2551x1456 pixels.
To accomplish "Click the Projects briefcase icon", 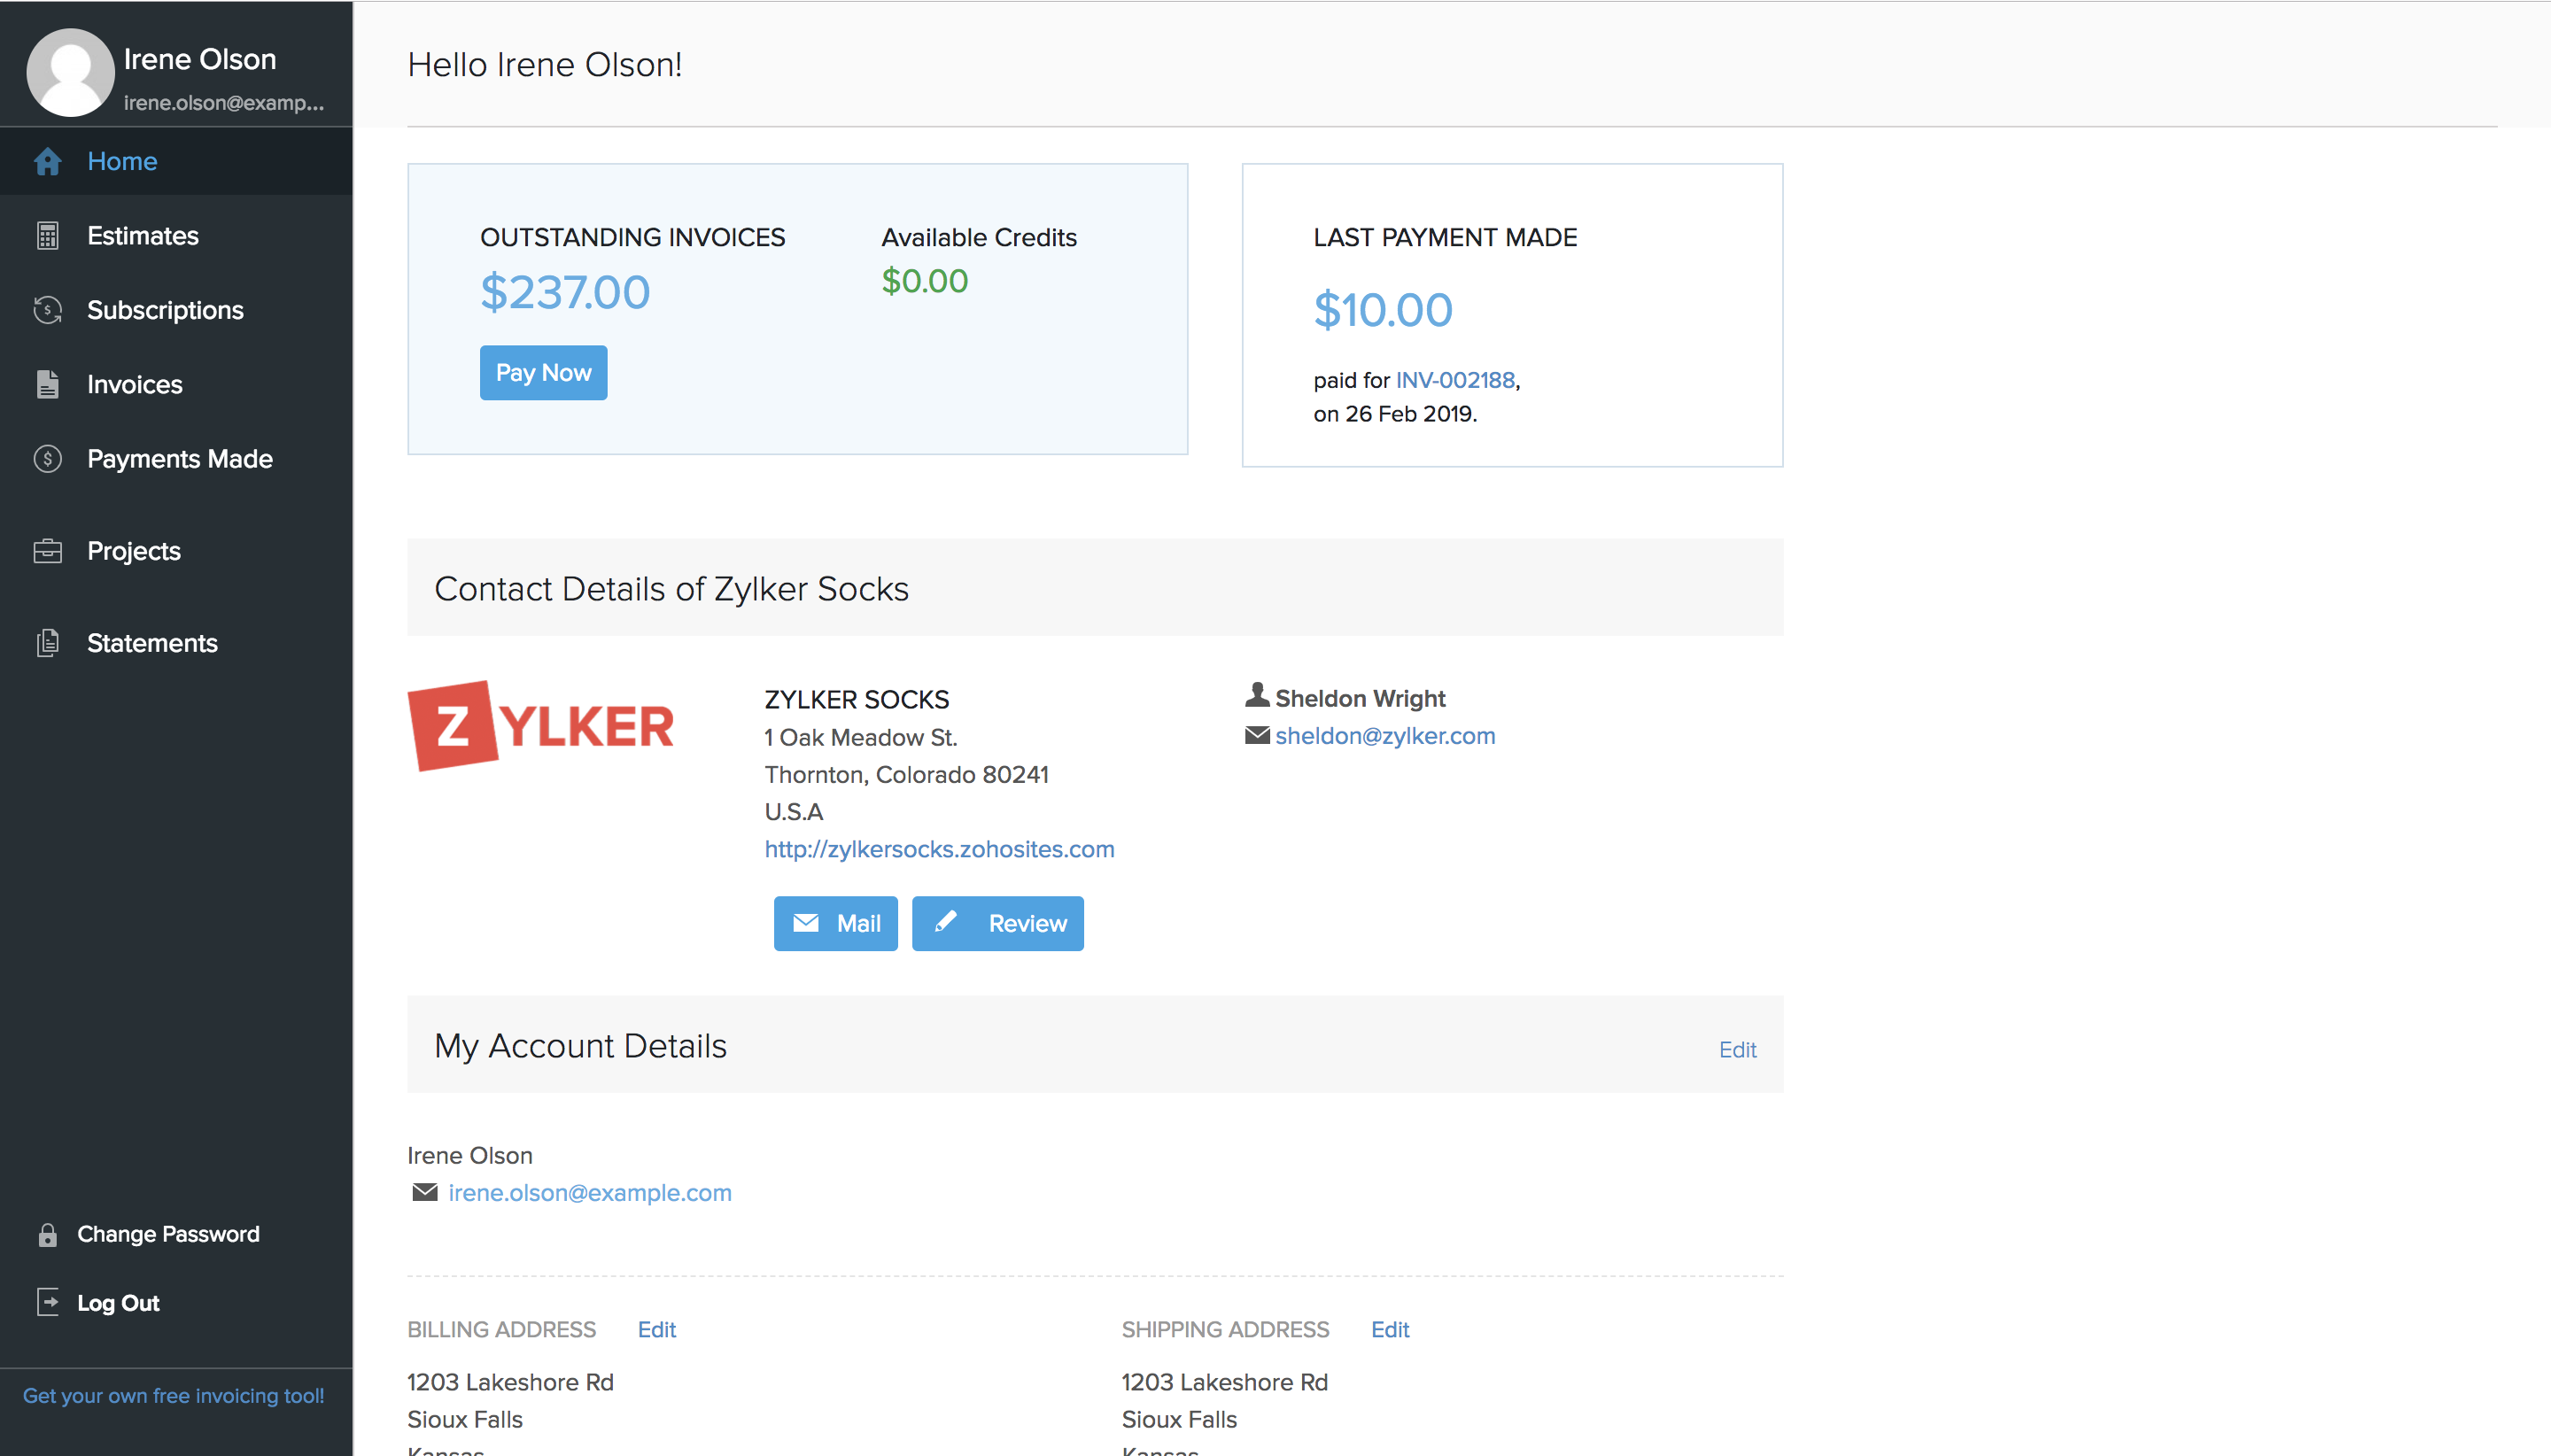I will (x=47, y=551).
